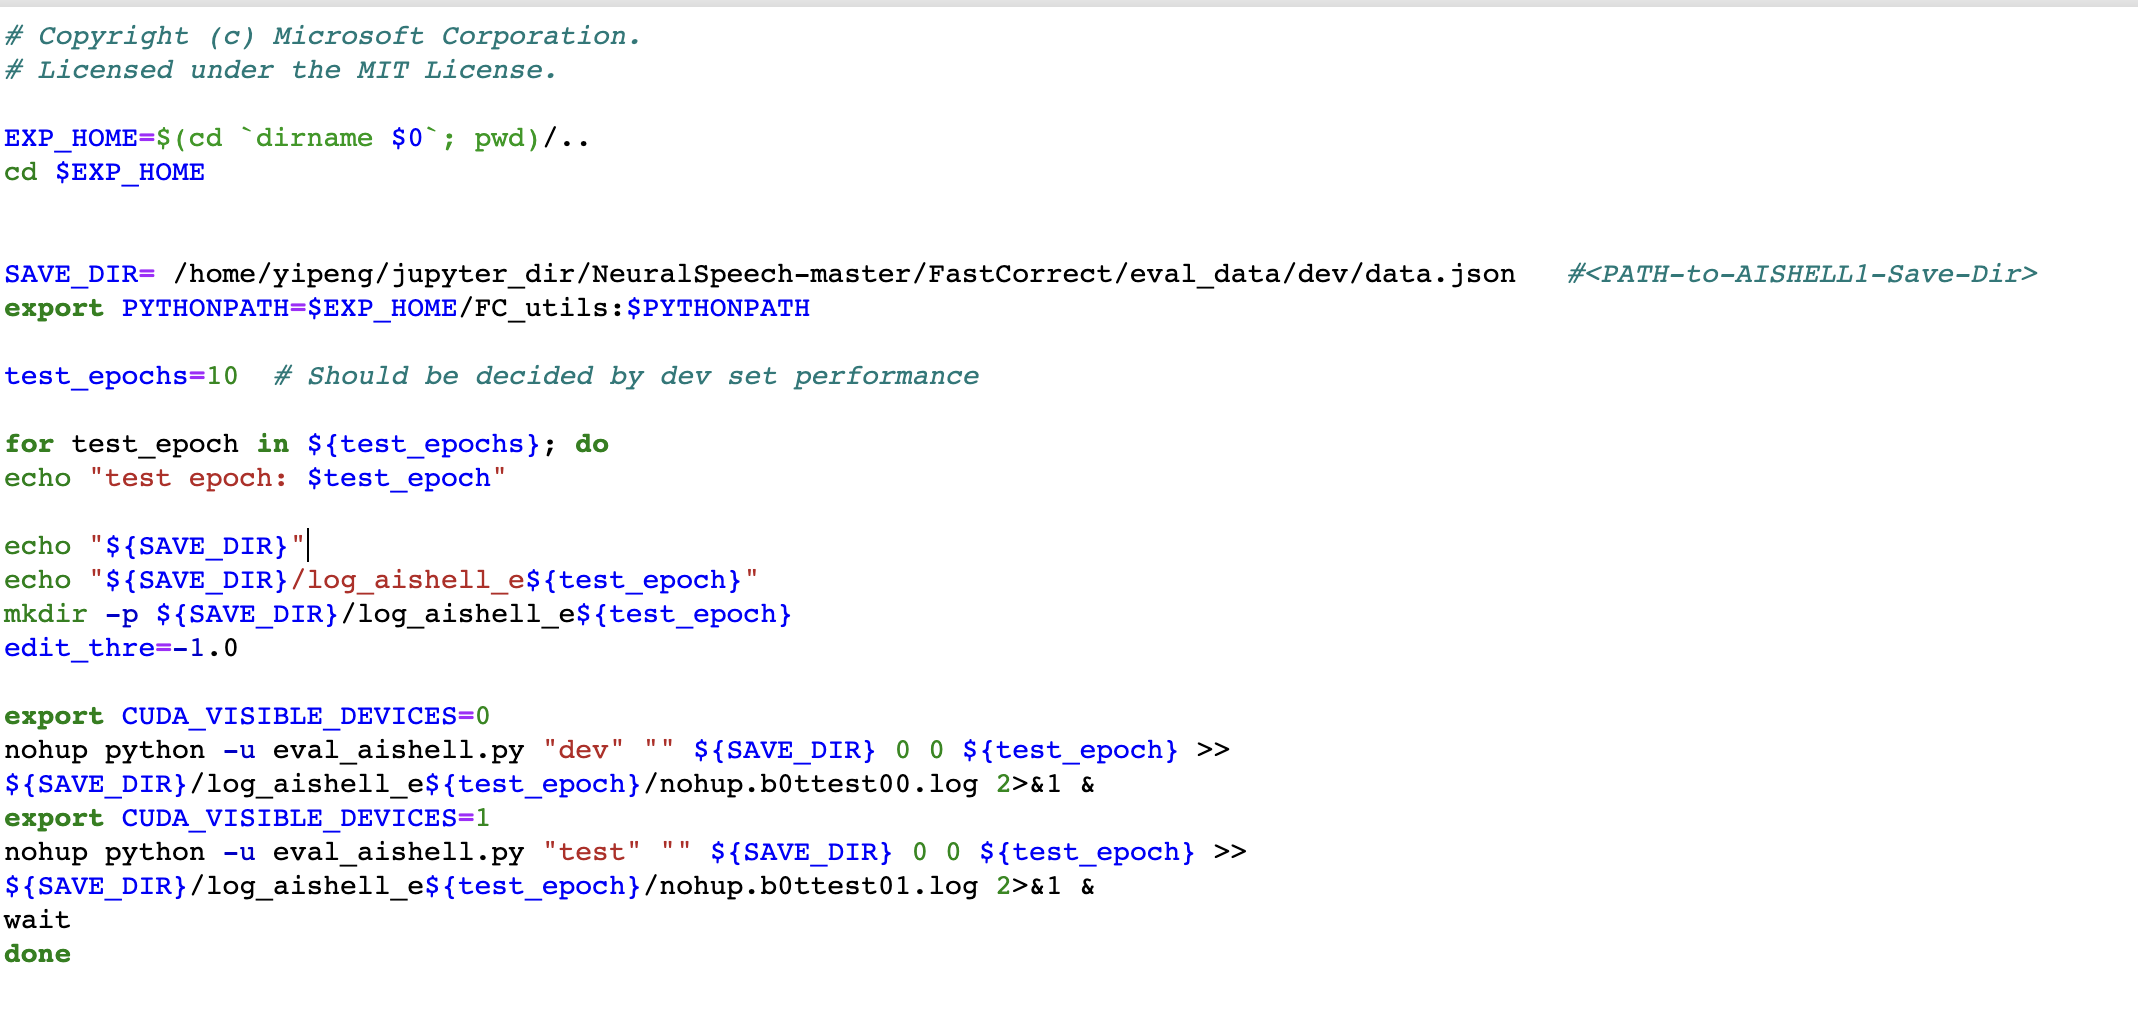Click the for test_epoch in loop line

point(306,444)
